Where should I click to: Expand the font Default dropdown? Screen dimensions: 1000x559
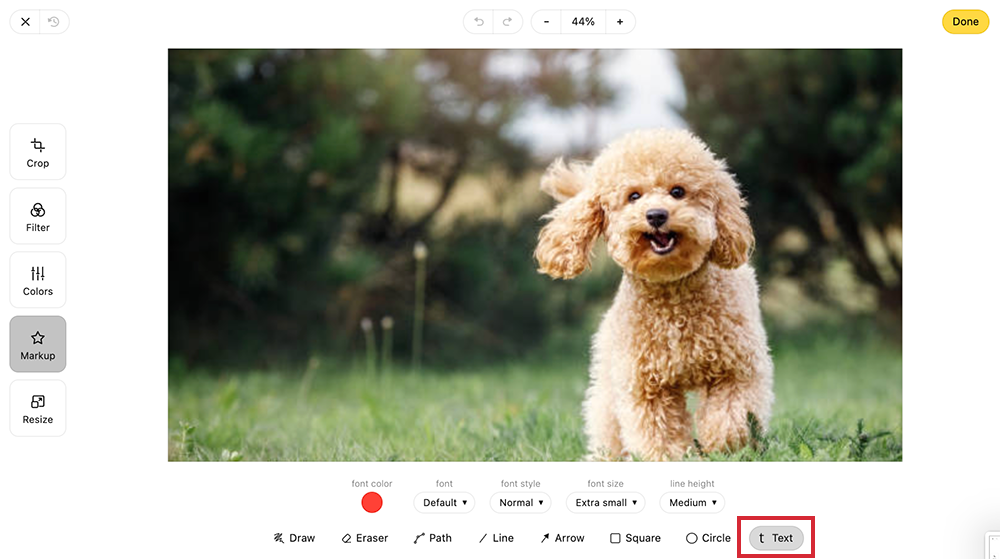click(445, 503)
